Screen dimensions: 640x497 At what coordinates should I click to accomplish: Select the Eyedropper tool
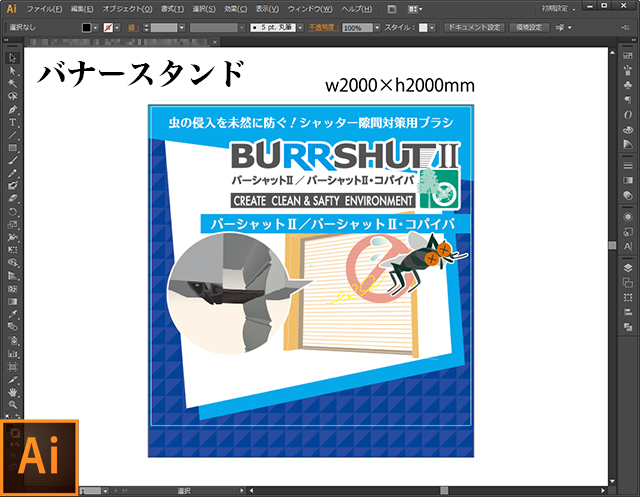(12, 314)
